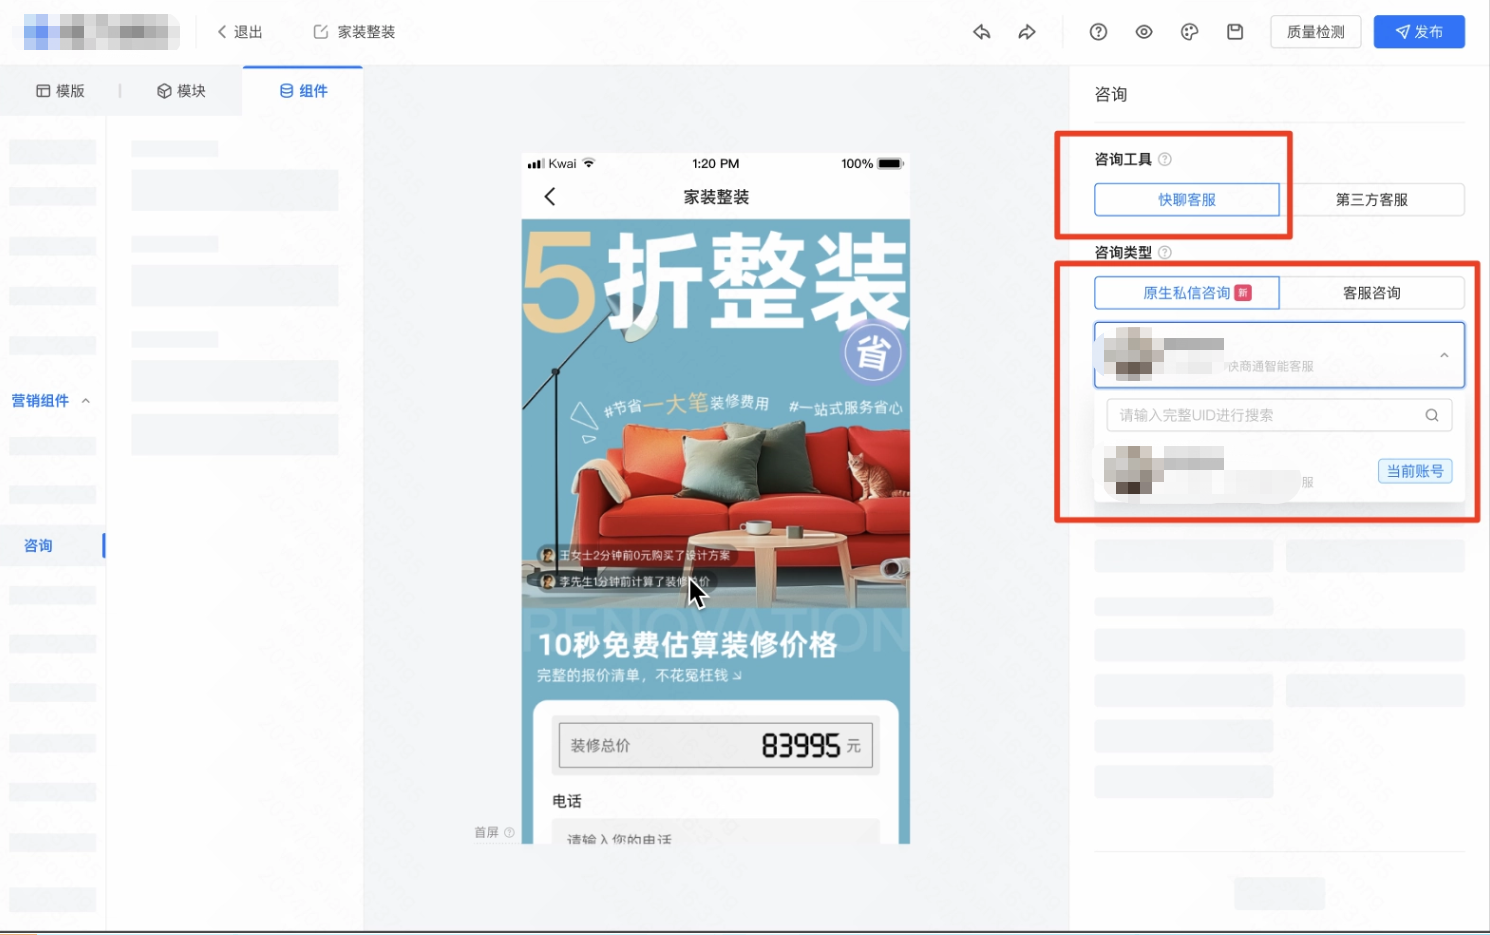This screenshot has width=1490, height=935.
Task: Collapse the account selection dropdown chevron
Action: (x=1444, y=355)
